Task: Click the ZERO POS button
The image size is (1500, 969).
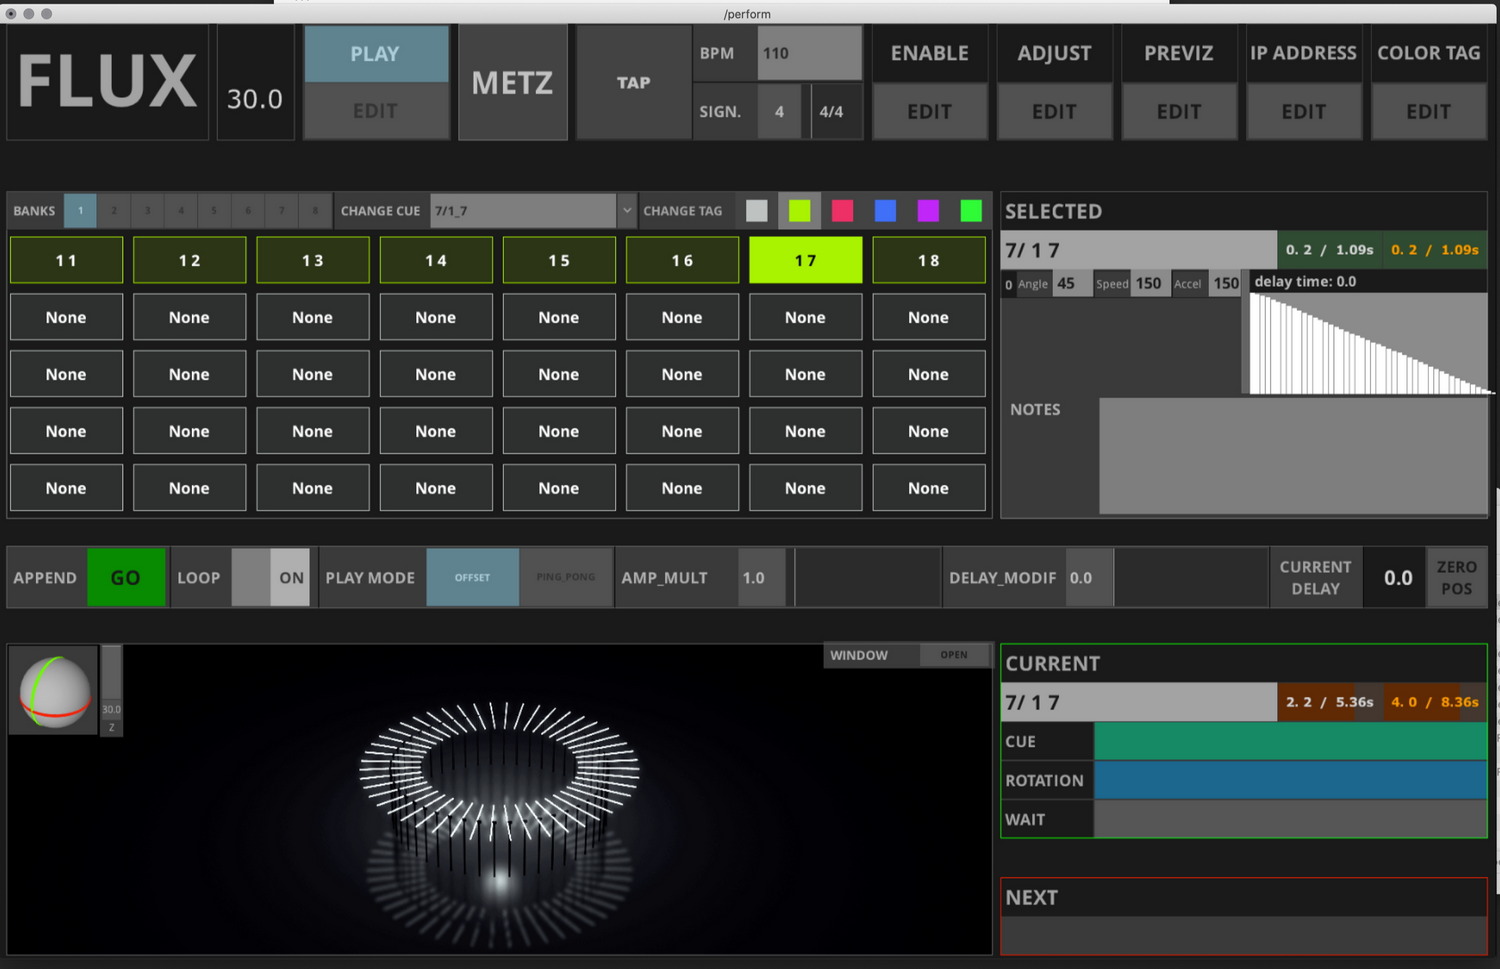Action: tap(1457, 577)
